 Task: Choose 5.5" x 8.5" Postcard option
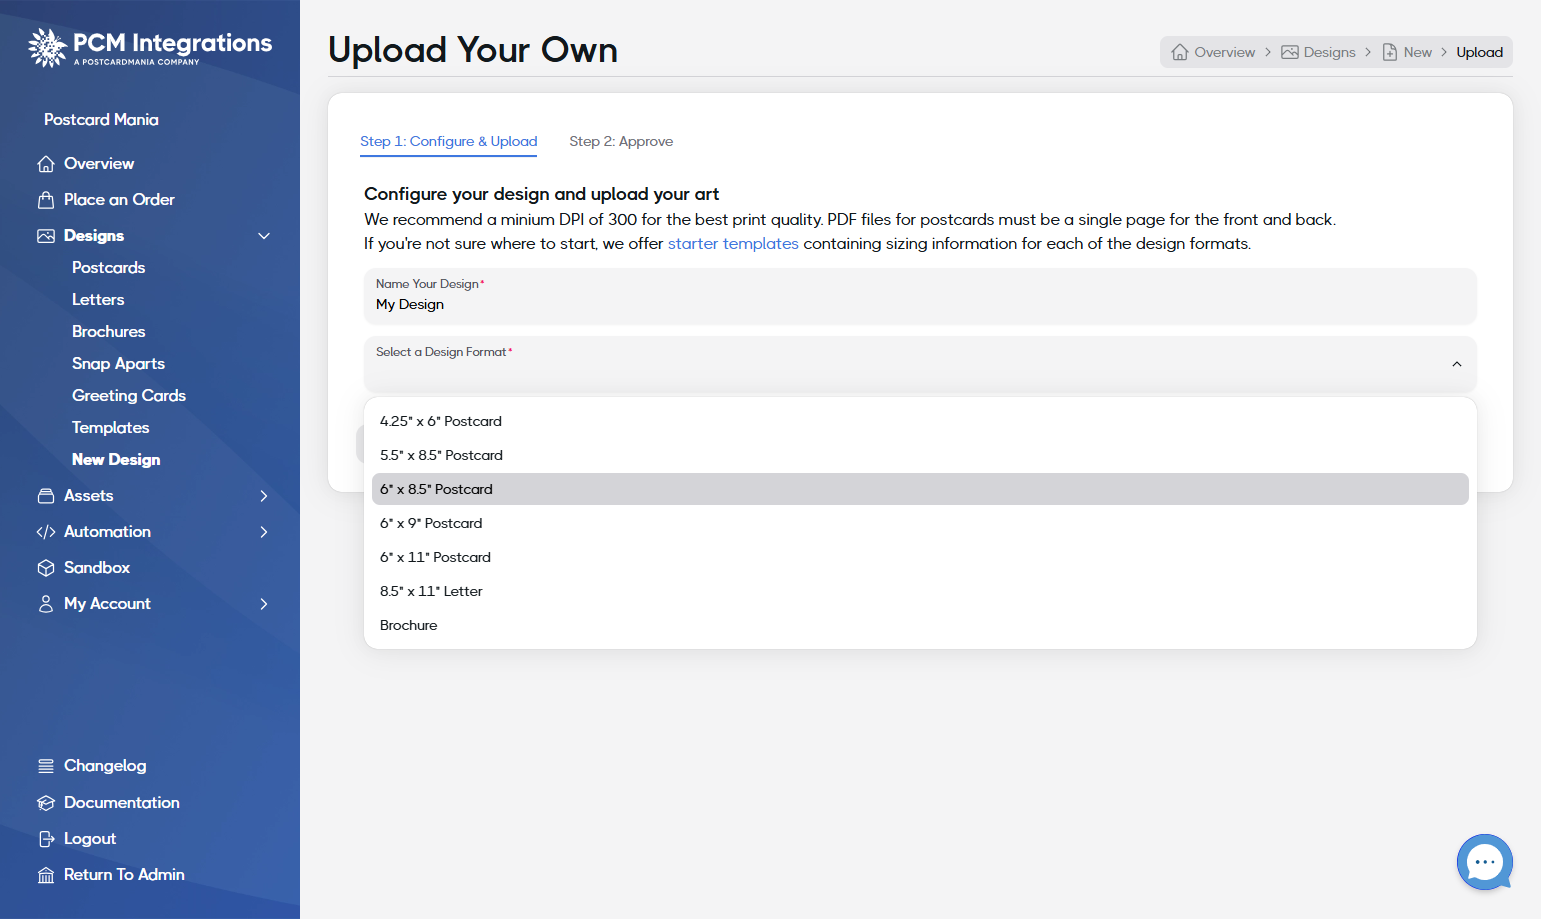tap(920, 455)
